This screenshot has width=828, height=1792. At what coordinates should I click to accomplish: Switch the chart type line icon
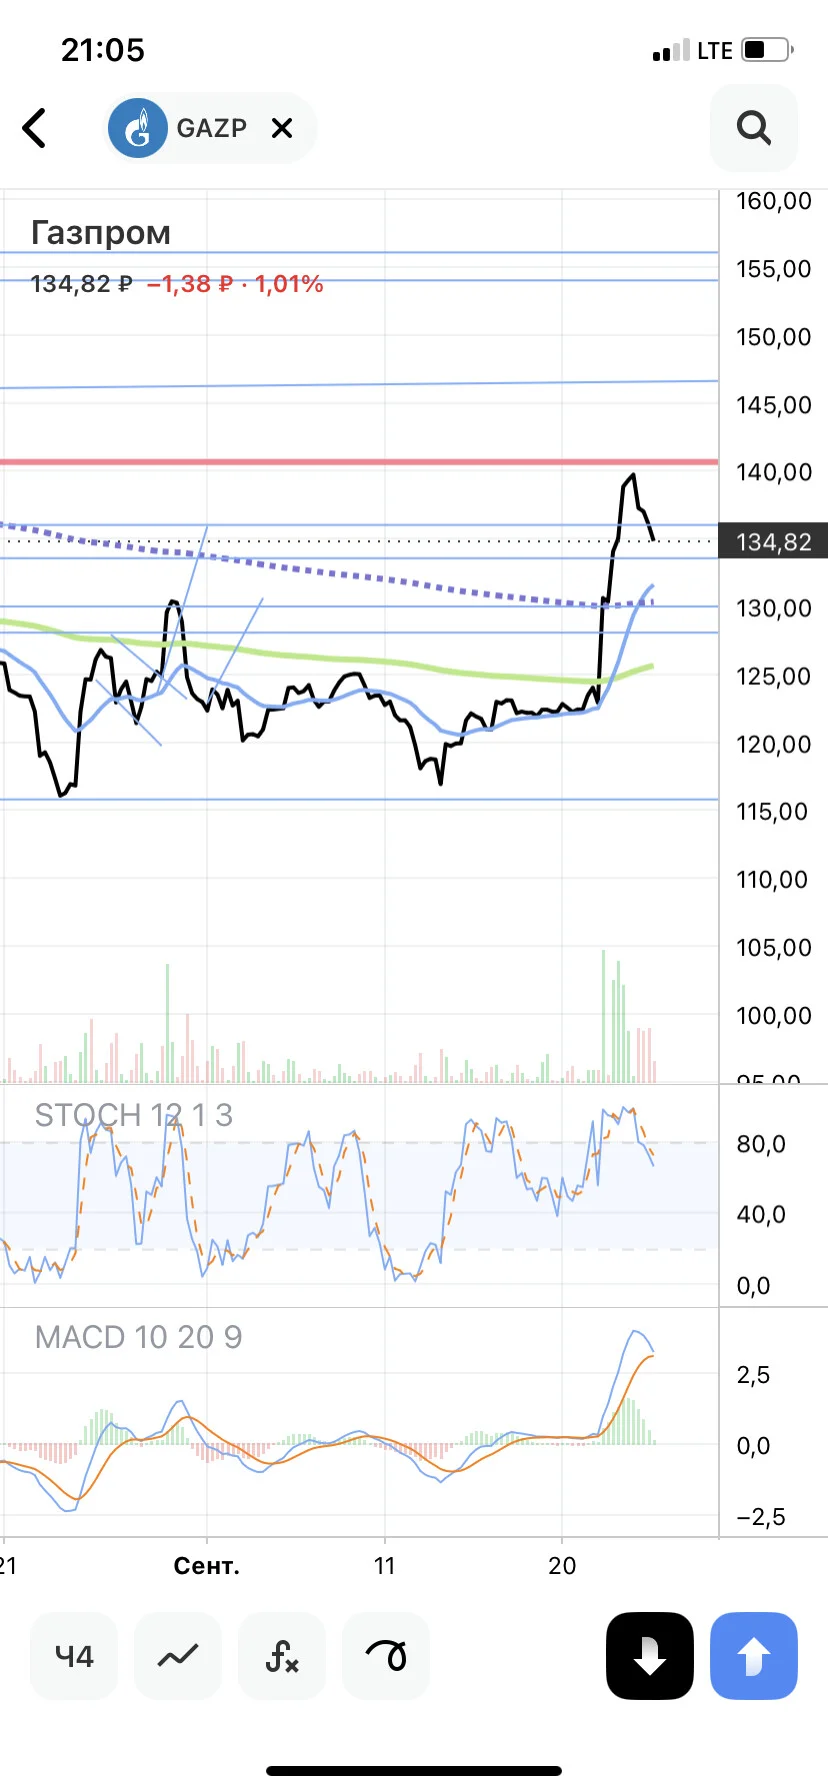click(x=178, y=1656)
